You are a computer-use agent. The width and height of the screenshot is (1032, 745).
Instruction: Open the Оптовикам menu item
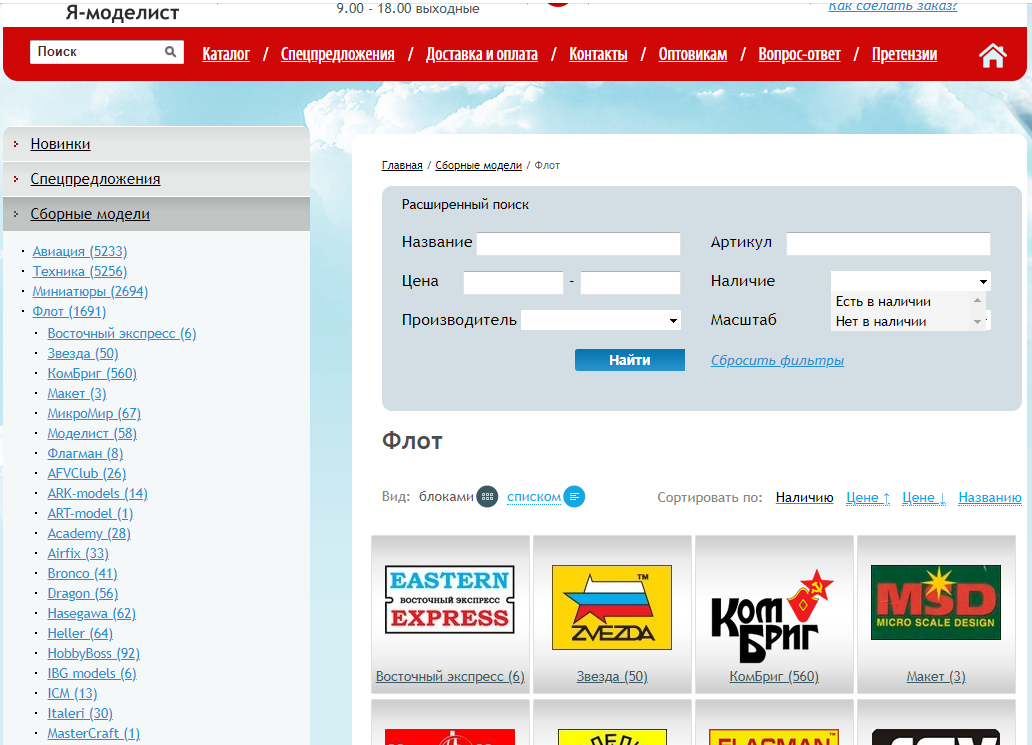[x=692, y=54]
